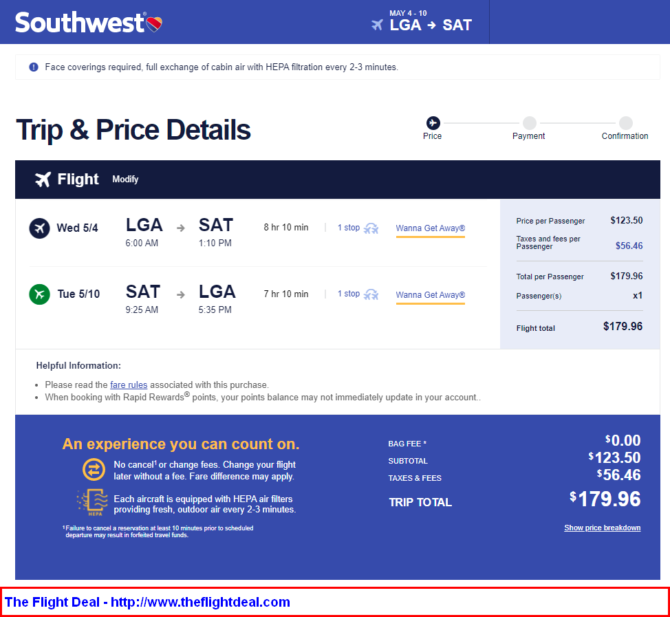Click the green returning flight circle icon

(x=39, y=294)
